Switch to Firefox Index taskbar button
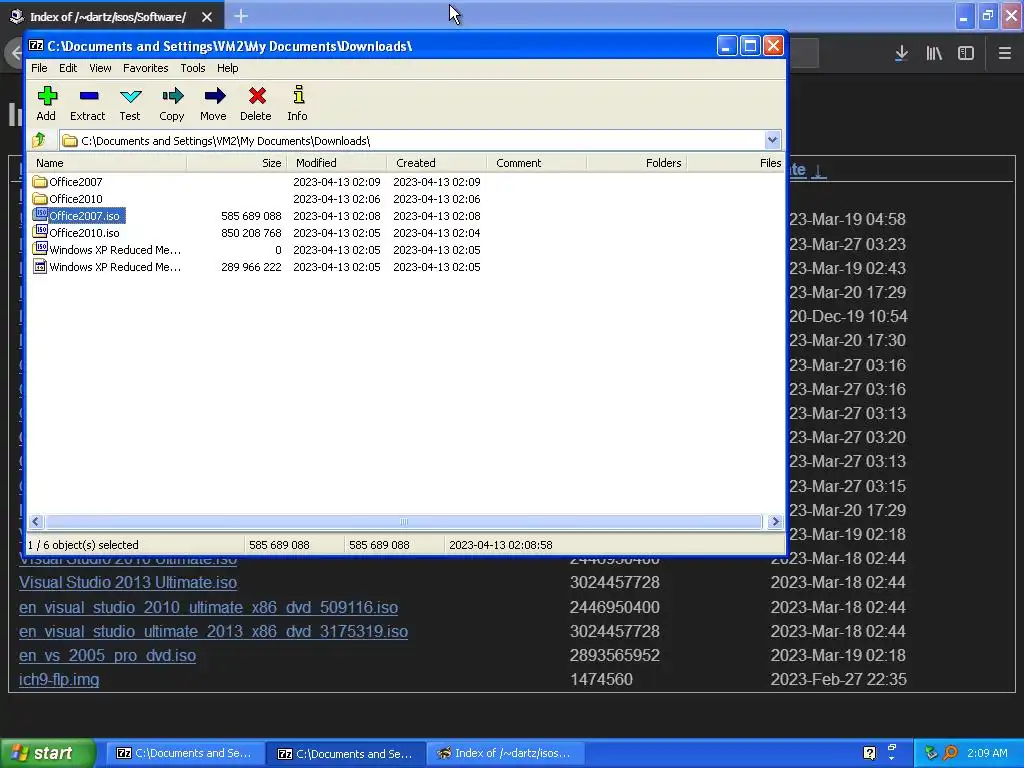Image resolution: width=1024 pixels, height=768 pixels. pyautogui.click(x=505, y=753)
